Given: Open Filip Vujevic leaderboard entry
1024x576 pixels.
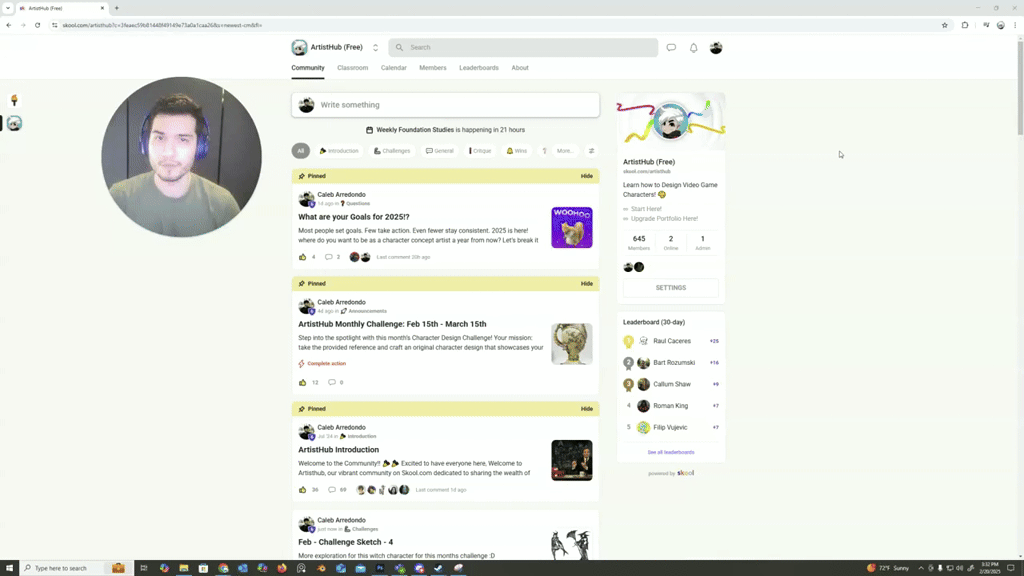Looking at the screenshot, I should [x=670, y=427].
